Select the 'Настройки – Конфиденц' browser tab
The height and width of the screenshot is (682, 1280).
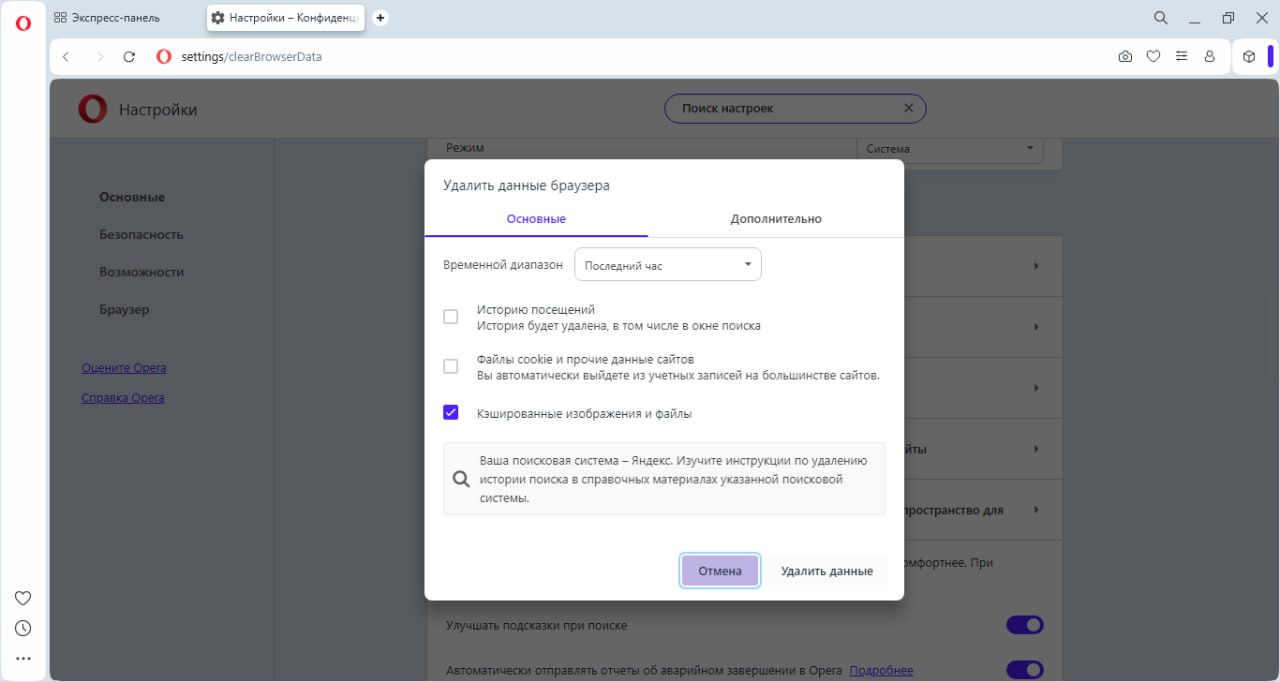tap(285, 18)
